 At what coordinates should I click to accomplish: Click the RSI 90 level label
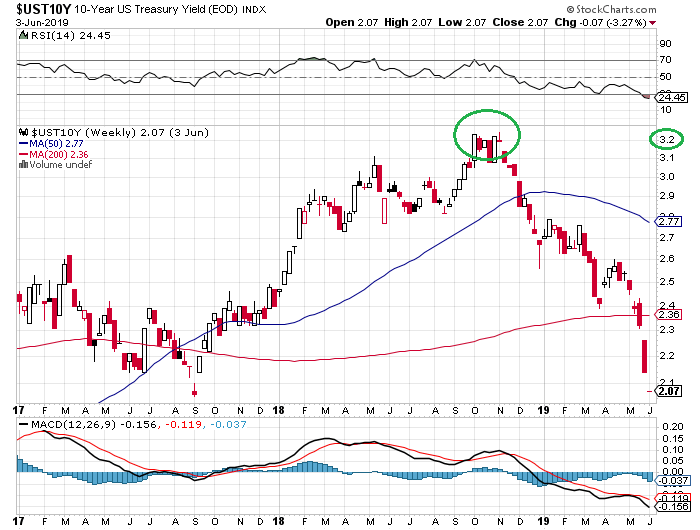coord(666,44)
